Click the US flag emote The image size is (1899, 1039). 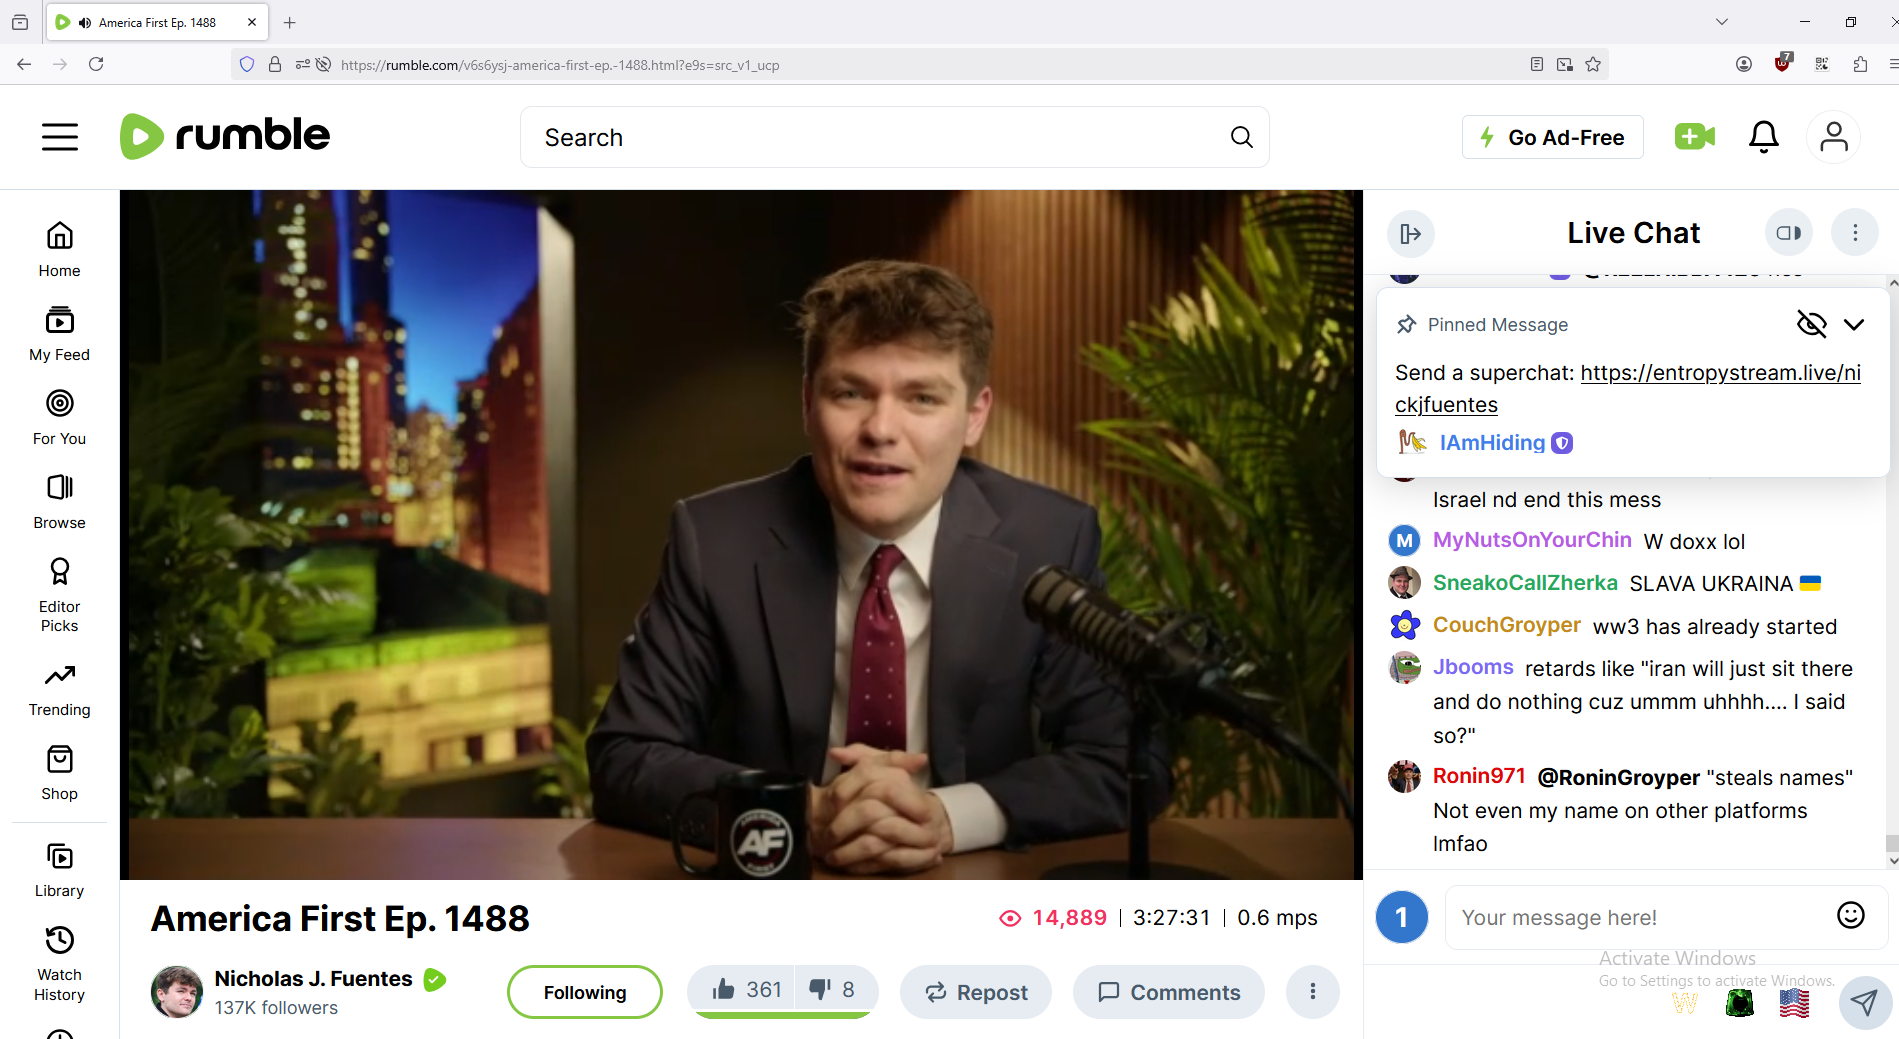(1794, 1002)
